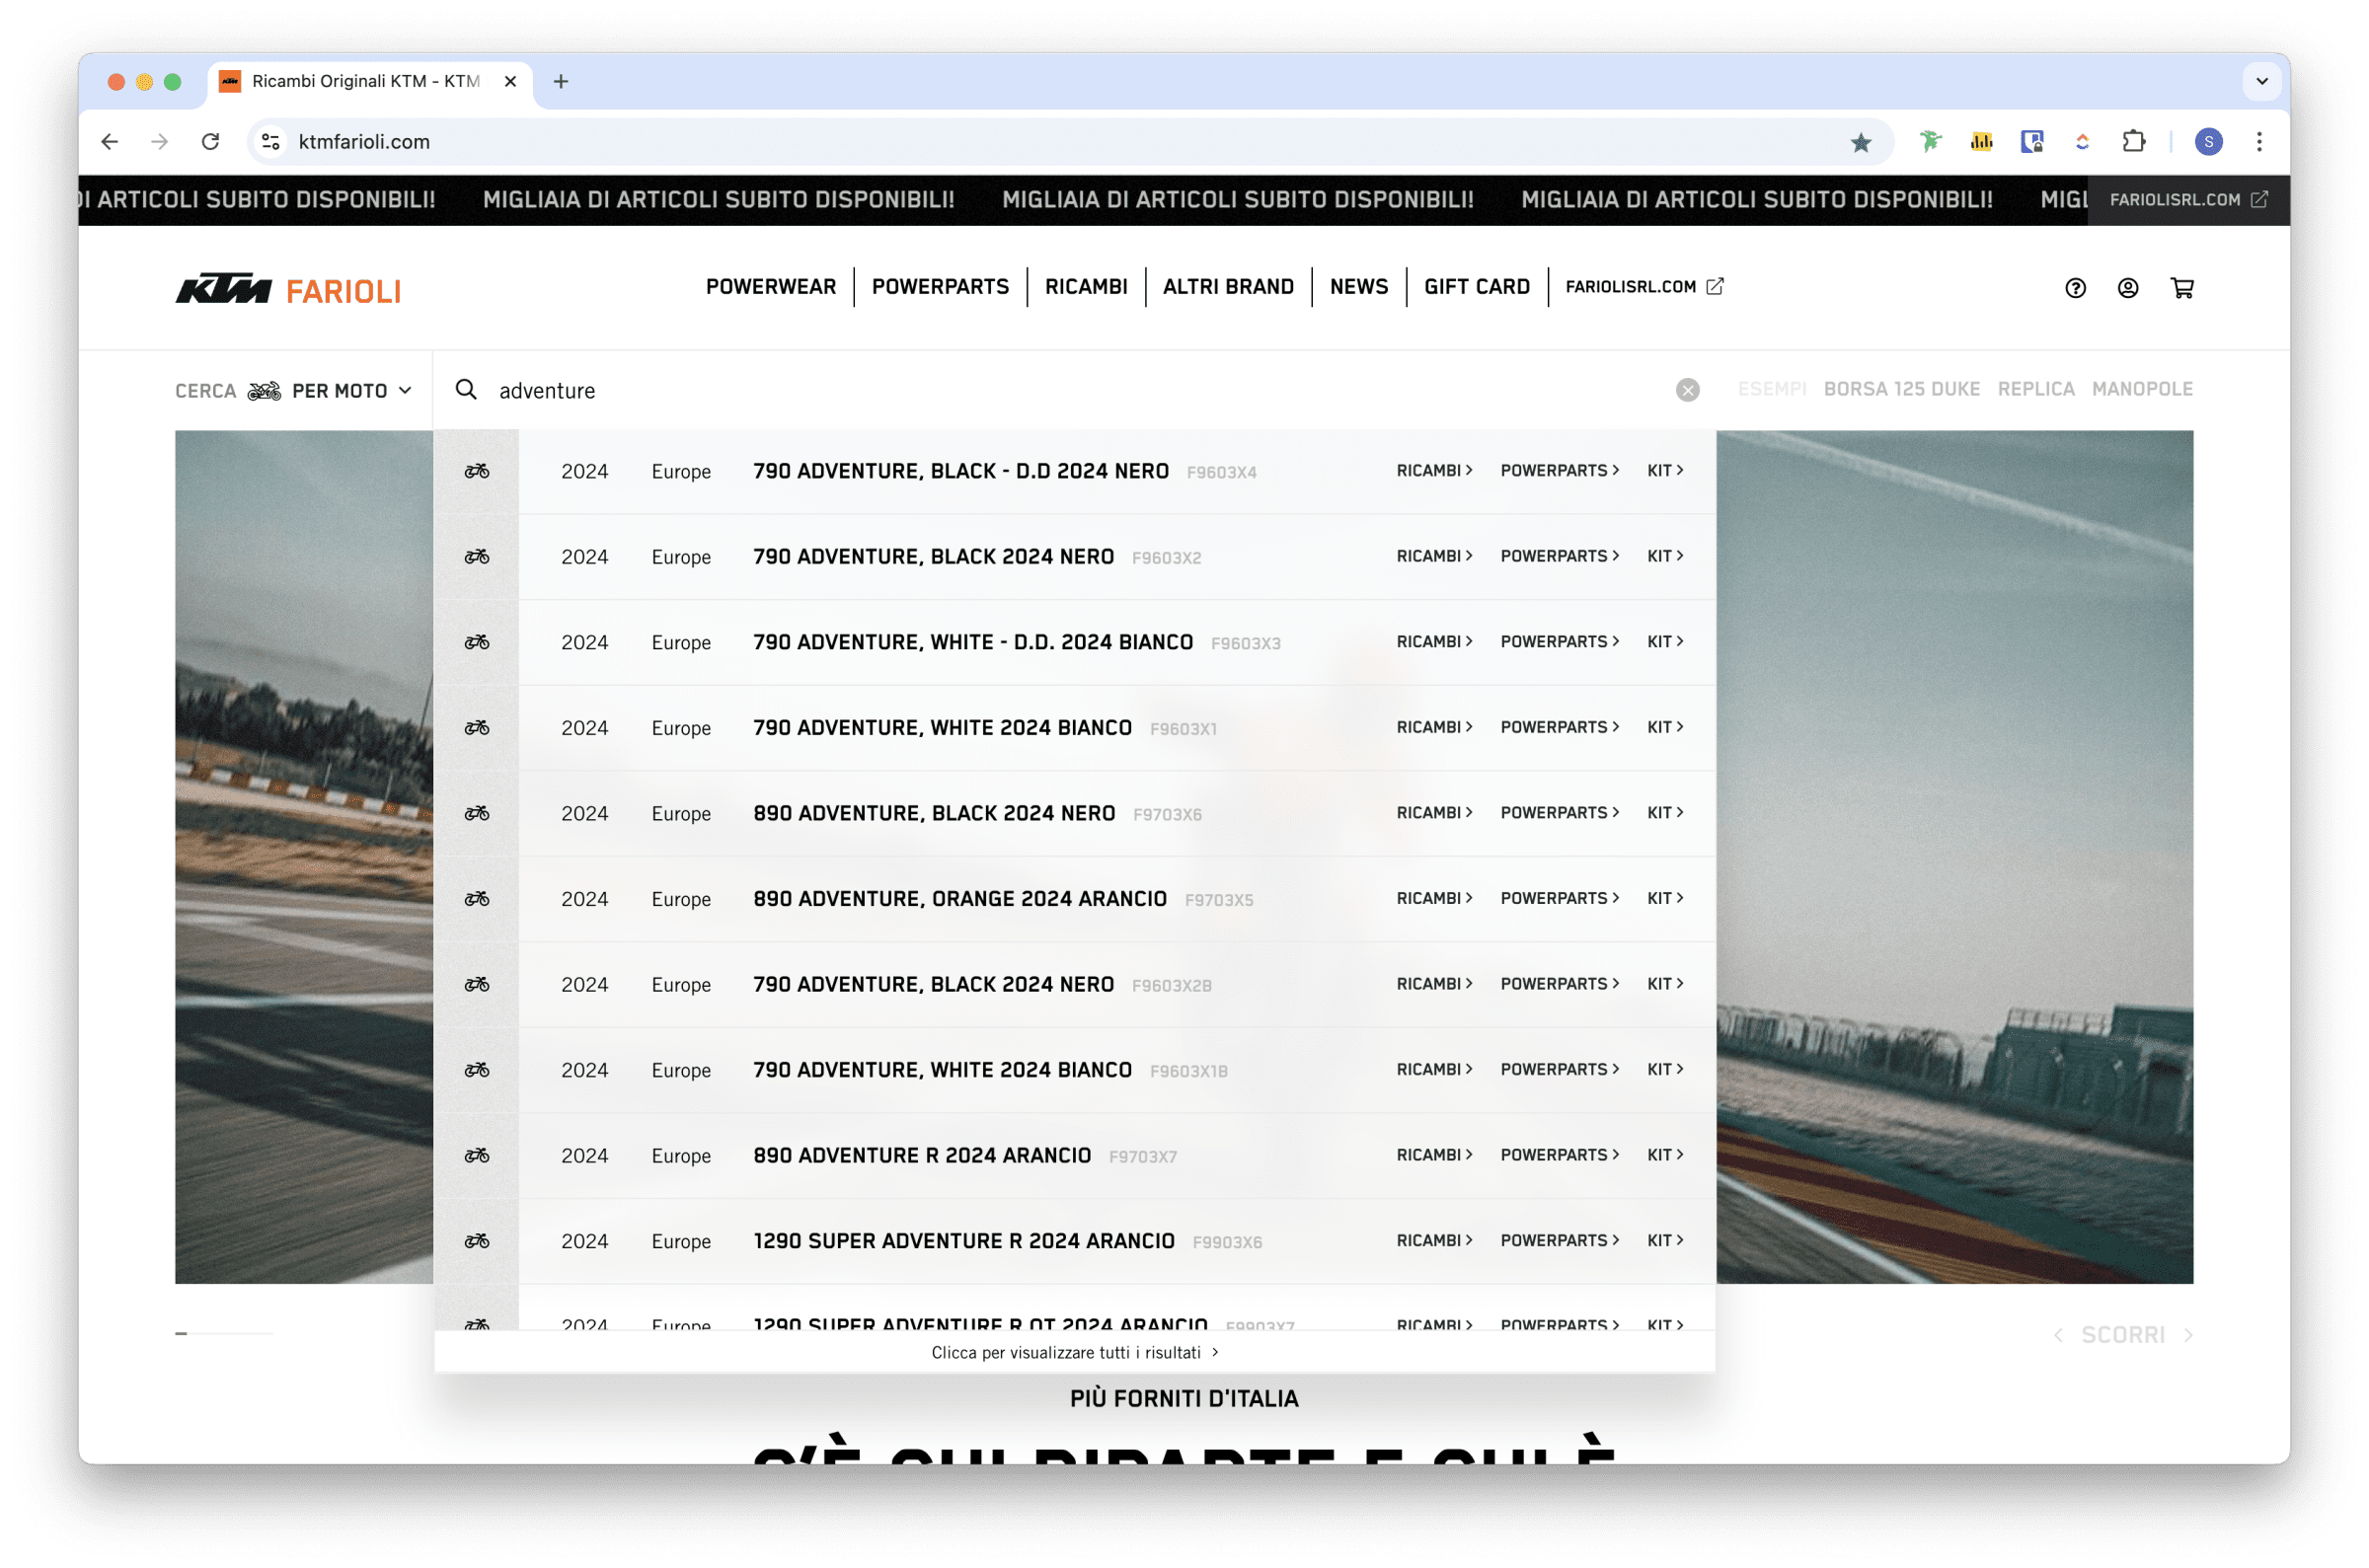
Task: Open the Powerwear menu item
Action: [770, 287]
